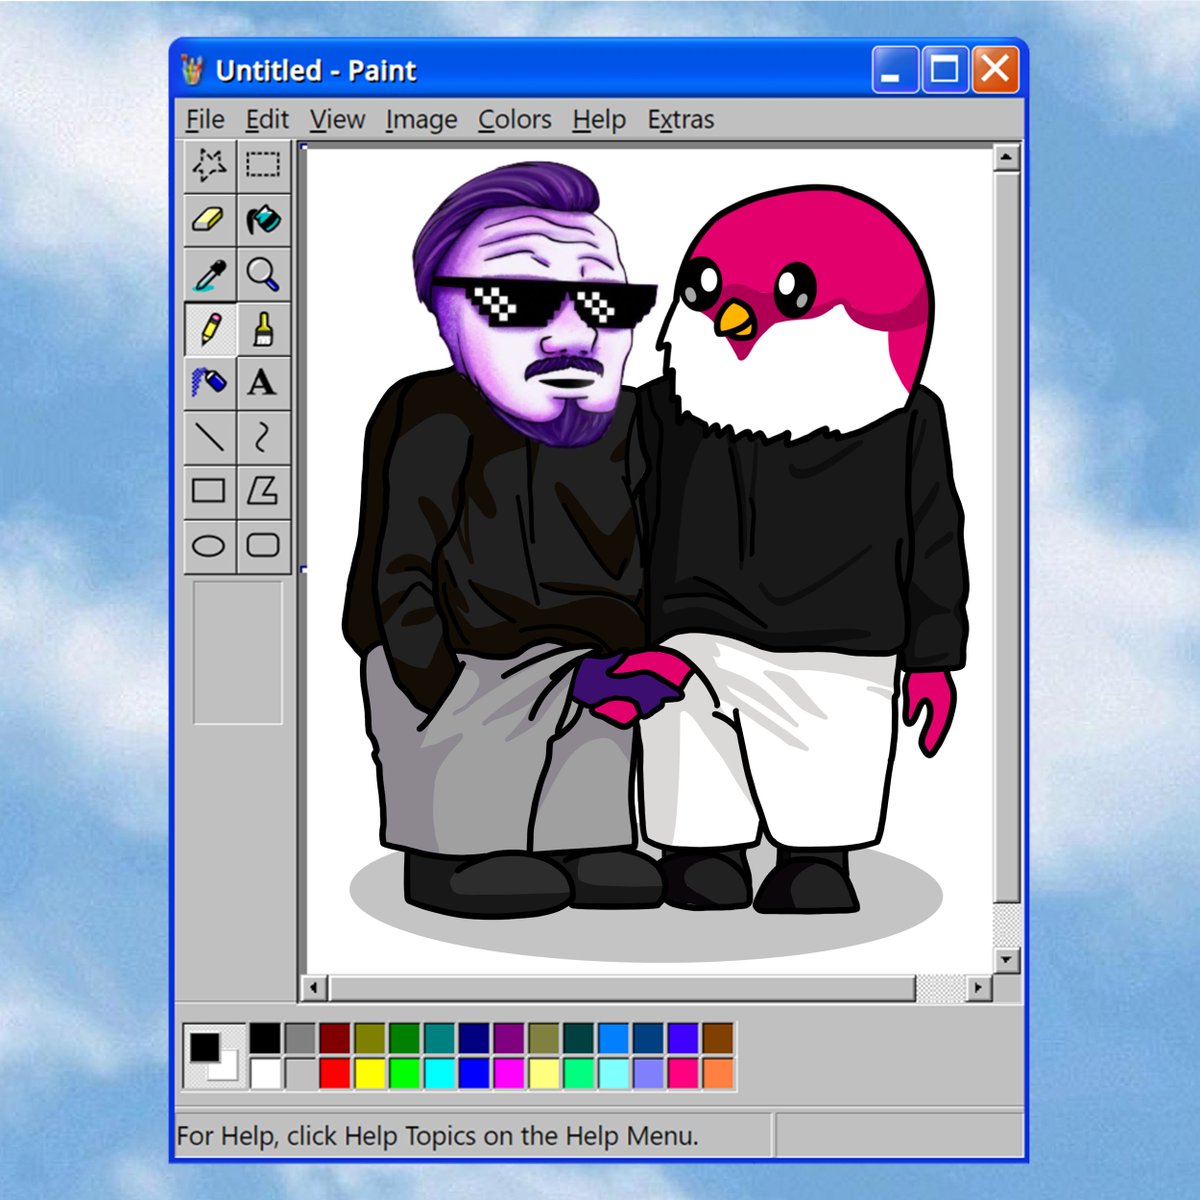Pick the brown swatch
Image resolution: width=1200 pixels, height=1200 pixels.
[718, 1038]
